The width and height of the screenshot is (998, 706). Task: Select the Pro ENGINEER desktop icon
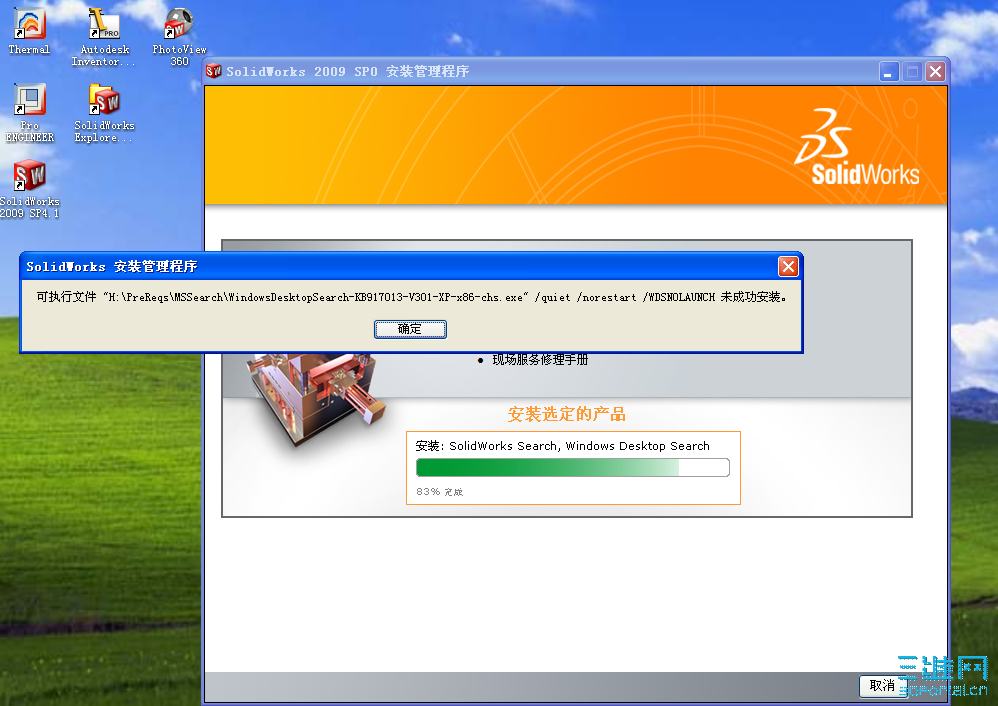click(x=29, y=112)
